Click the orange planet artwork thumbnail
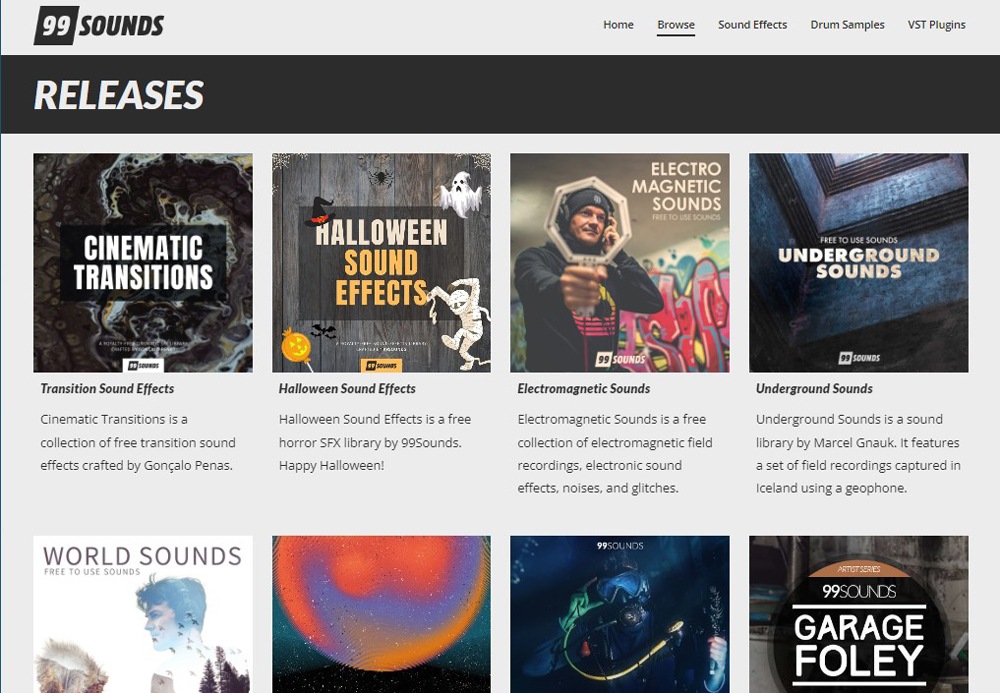The image size is (1000, 693). (x=381, y=615)
